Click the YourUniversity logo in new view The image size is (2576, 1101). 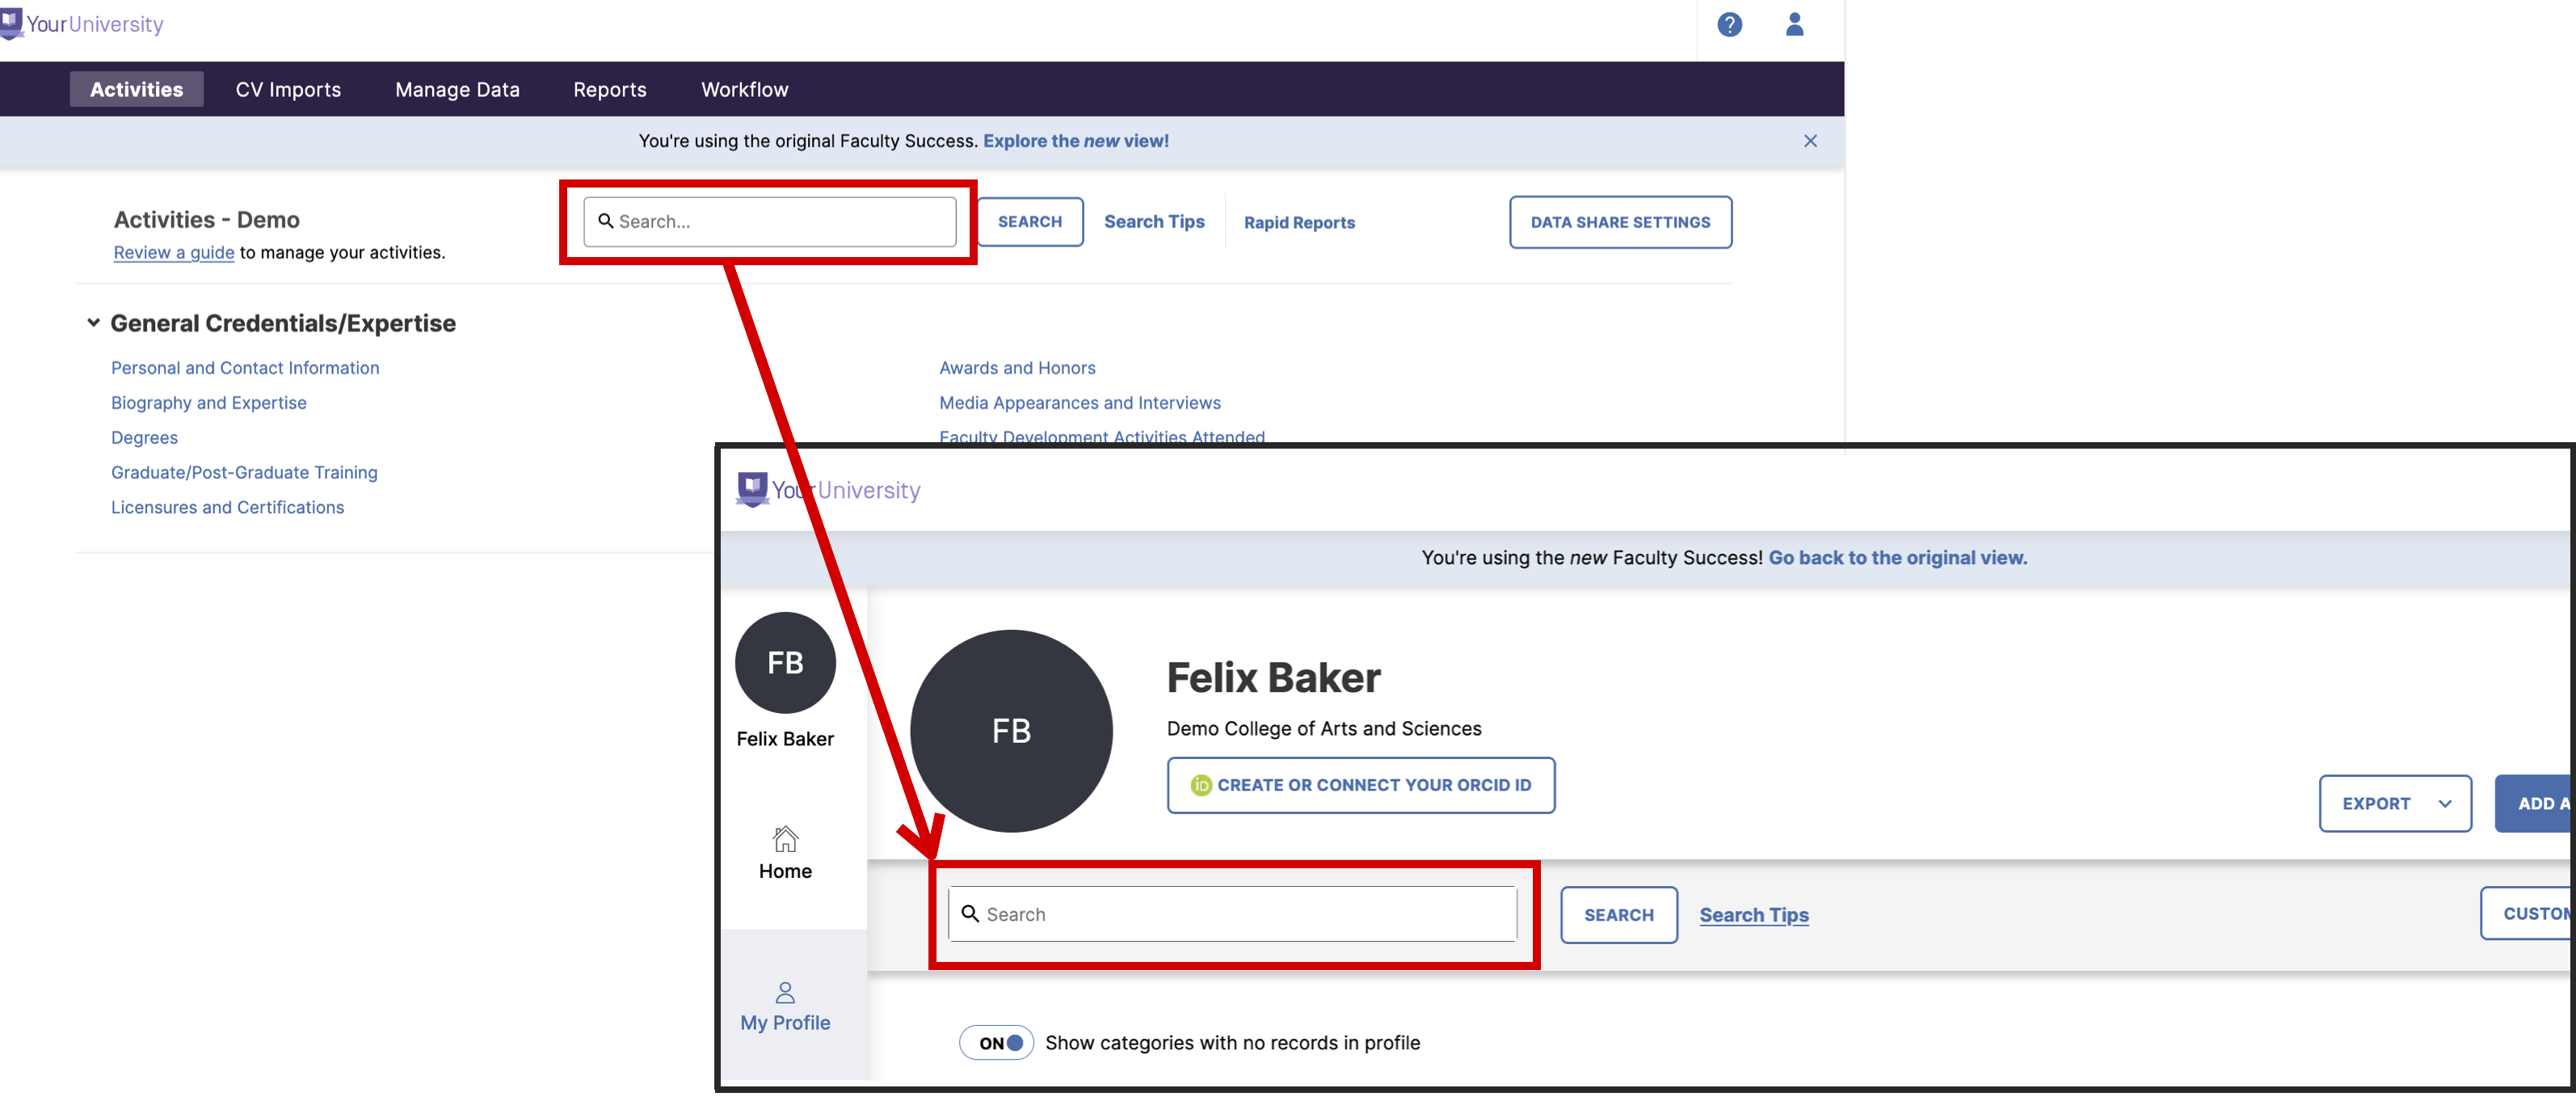828,490
